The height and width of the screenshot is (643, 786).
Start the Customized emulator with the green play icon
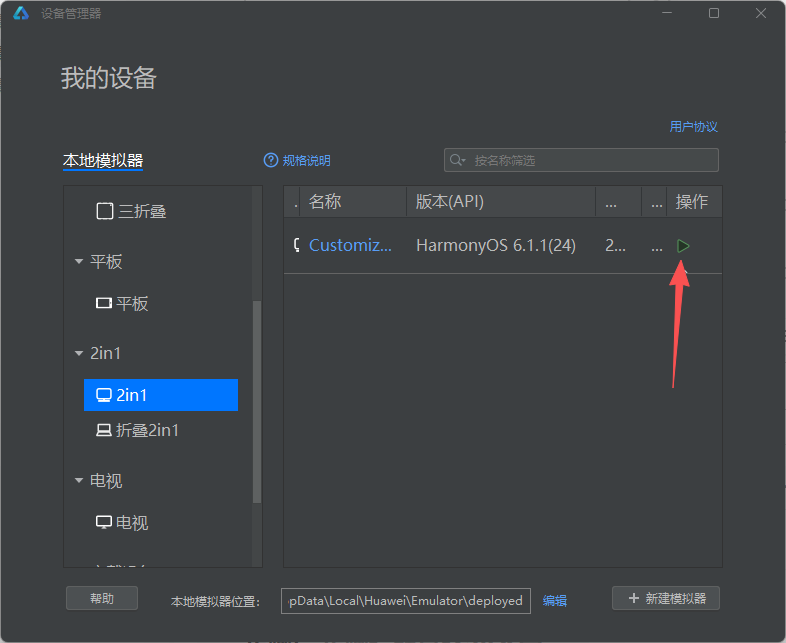pyautogui.click(x=683, y=246)
